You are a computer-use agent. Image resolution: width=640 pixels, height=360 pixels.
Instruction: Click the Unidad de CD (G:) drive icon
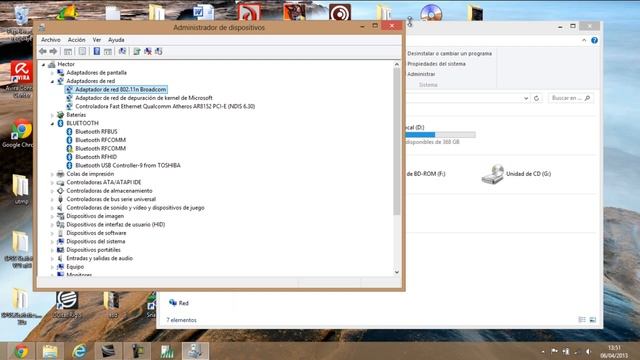(493, 174)
